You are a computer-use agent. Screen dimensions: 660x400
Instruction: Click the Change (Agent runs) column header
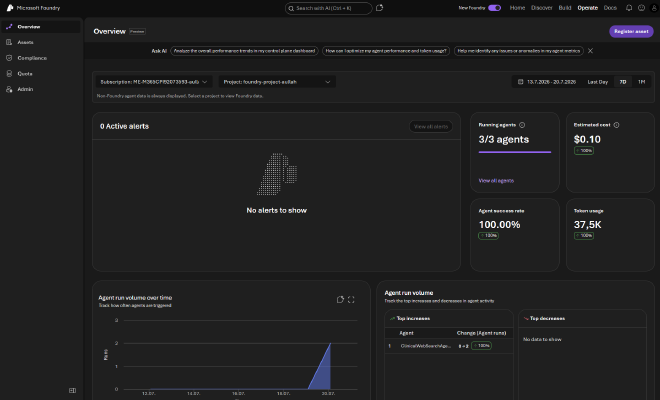(481, 333)
